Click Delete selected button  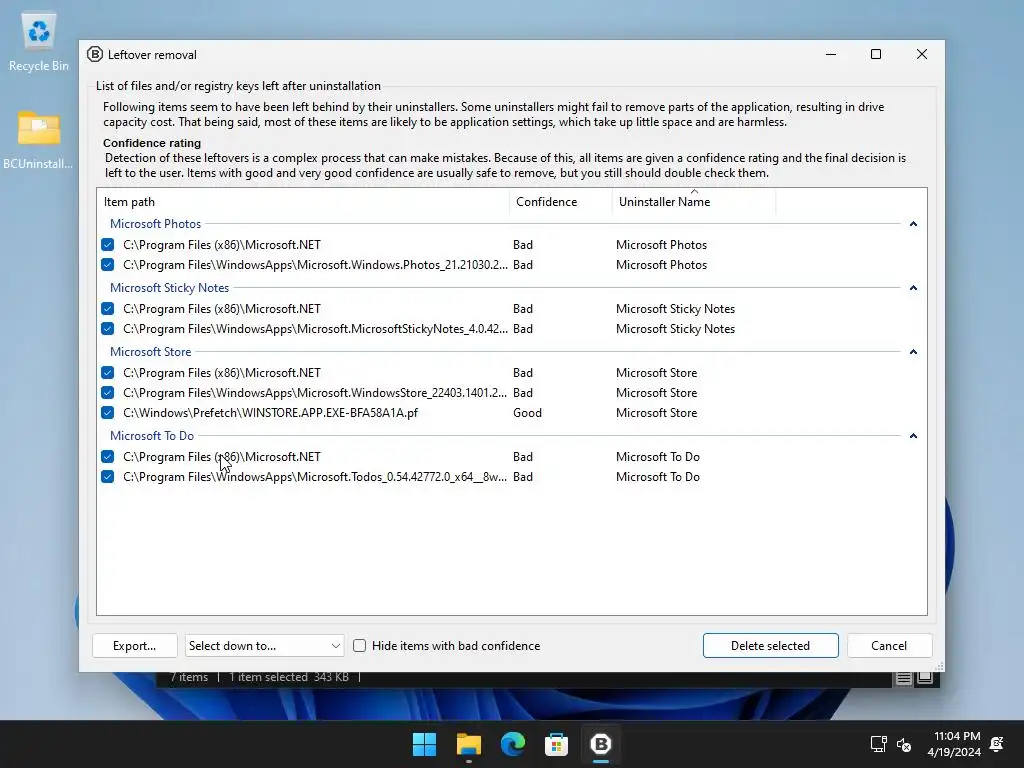click(x=771, y=646)
